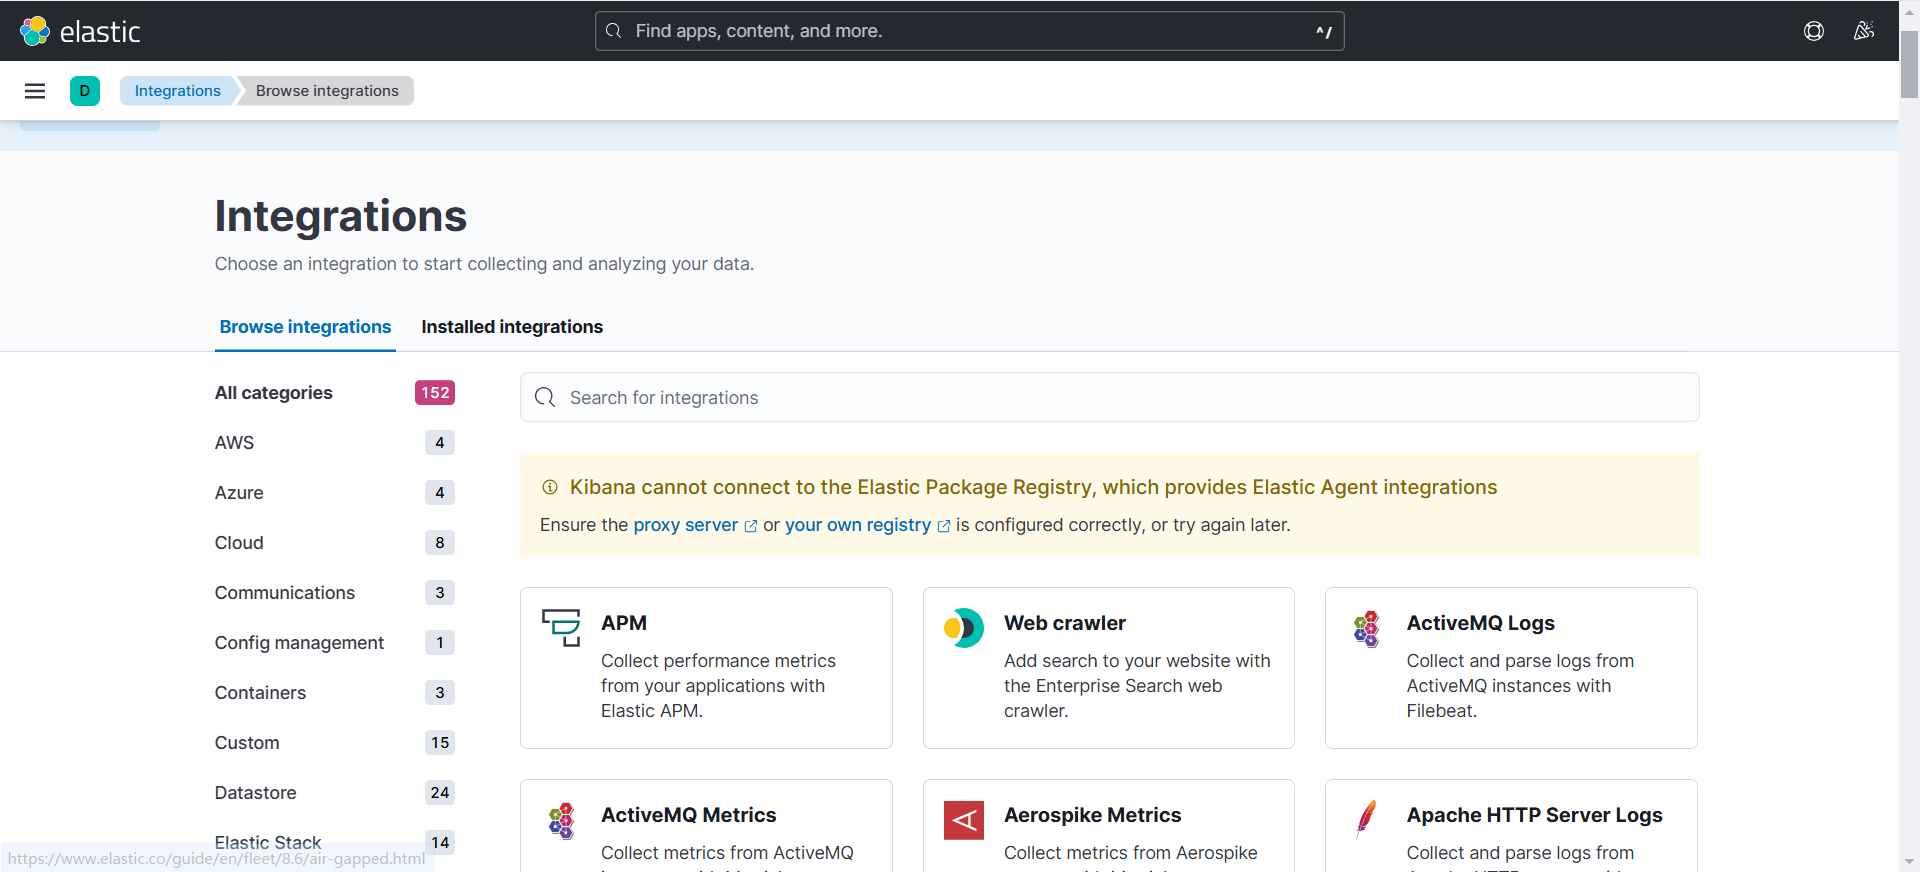Open the proxy server link
The image size is (1920, 872).
point(686,525)
